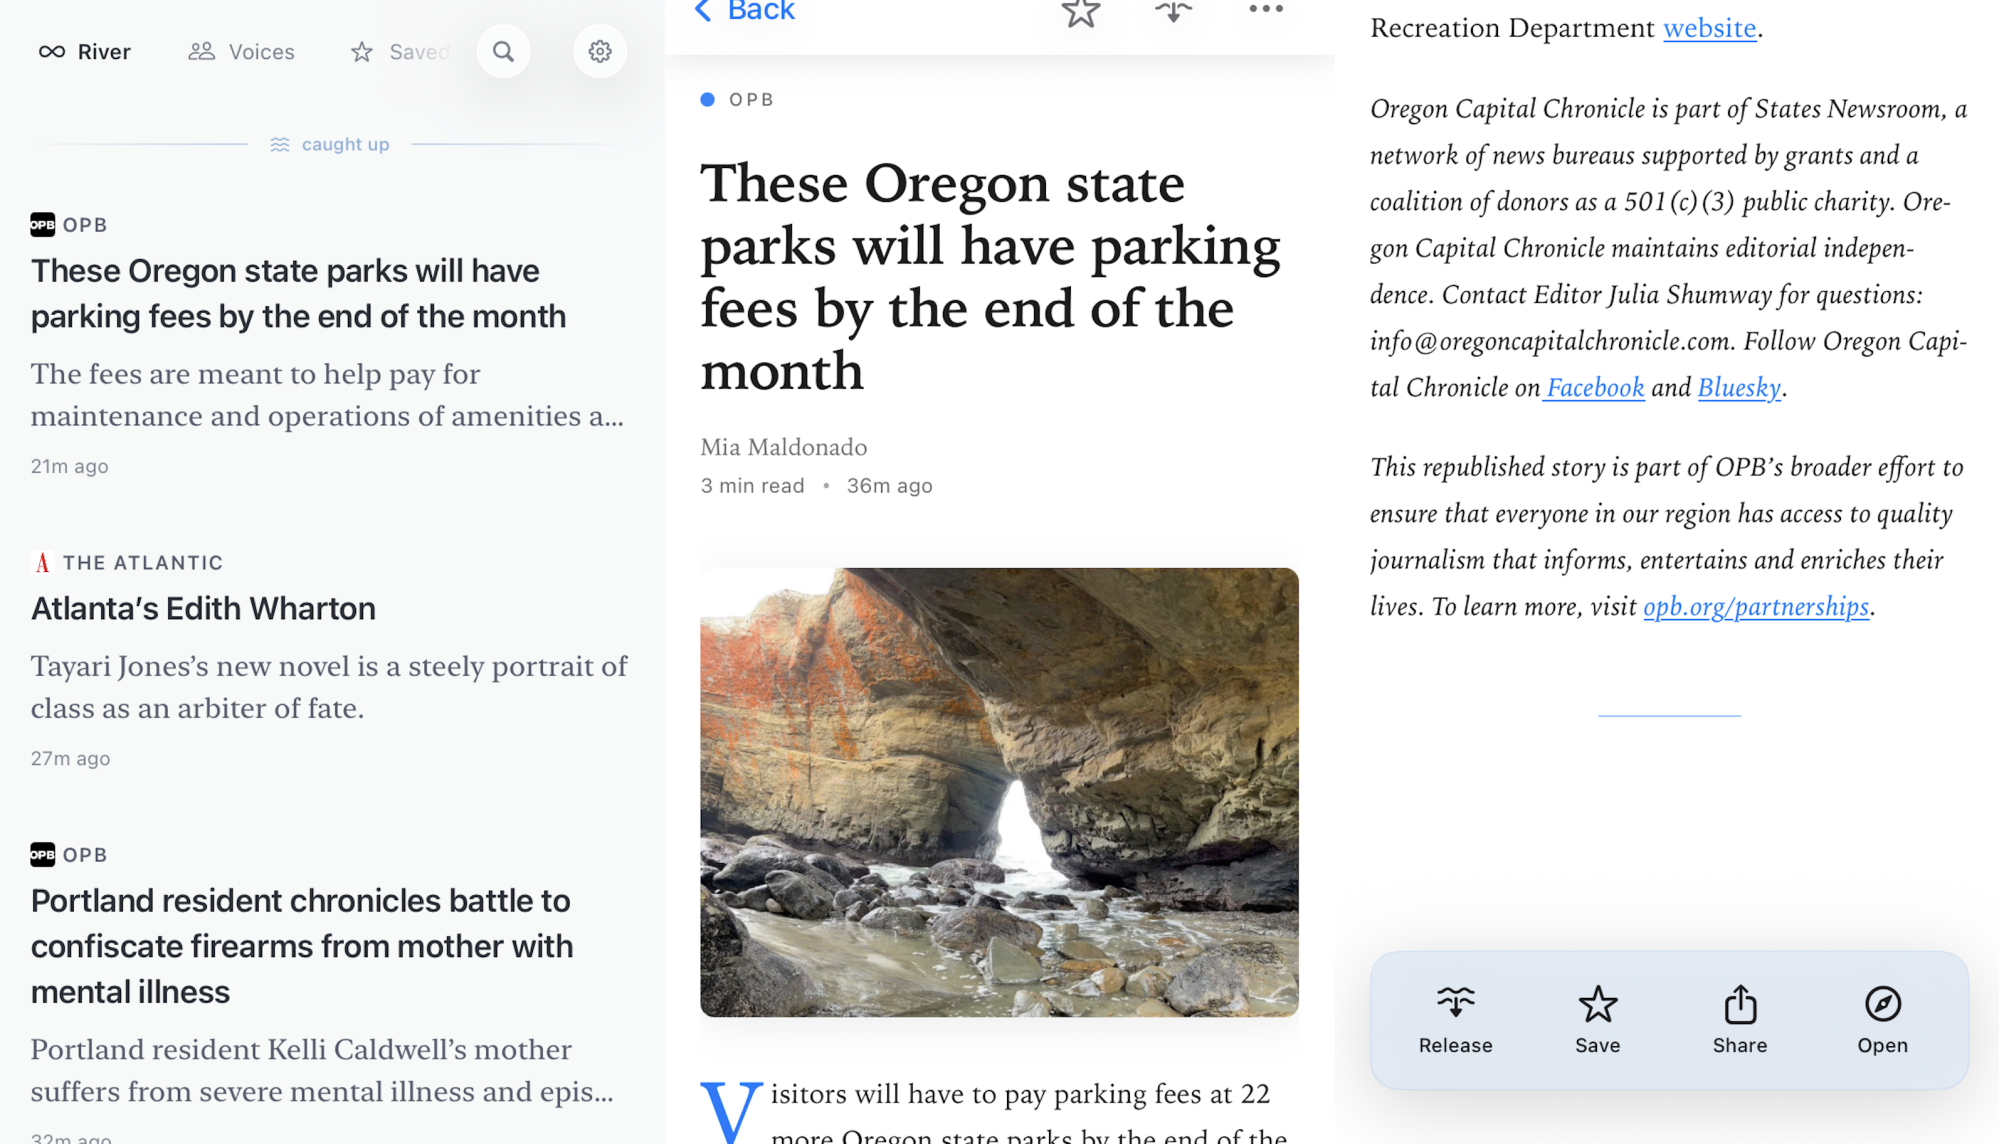Toggle the star on the article toolbar
This screenshot has width=1999, height=1144.
pos(1080,14)
